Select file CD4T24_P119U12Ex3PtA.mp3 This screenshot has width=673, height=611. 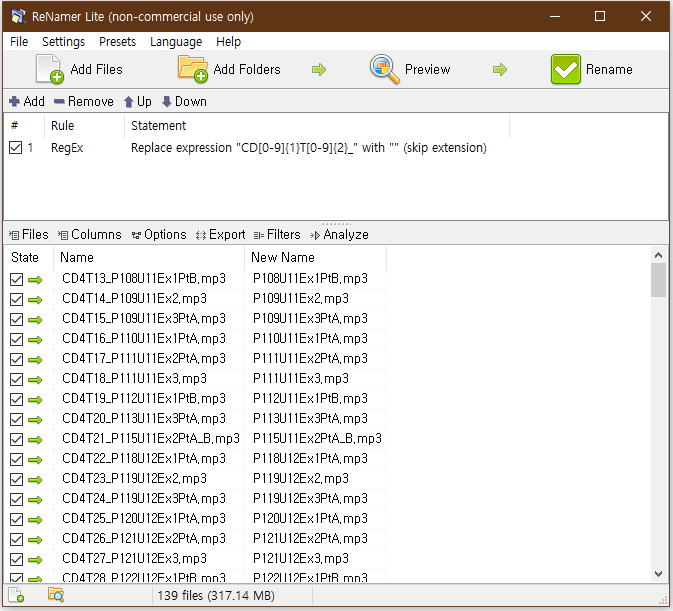(x=144, y=499)
